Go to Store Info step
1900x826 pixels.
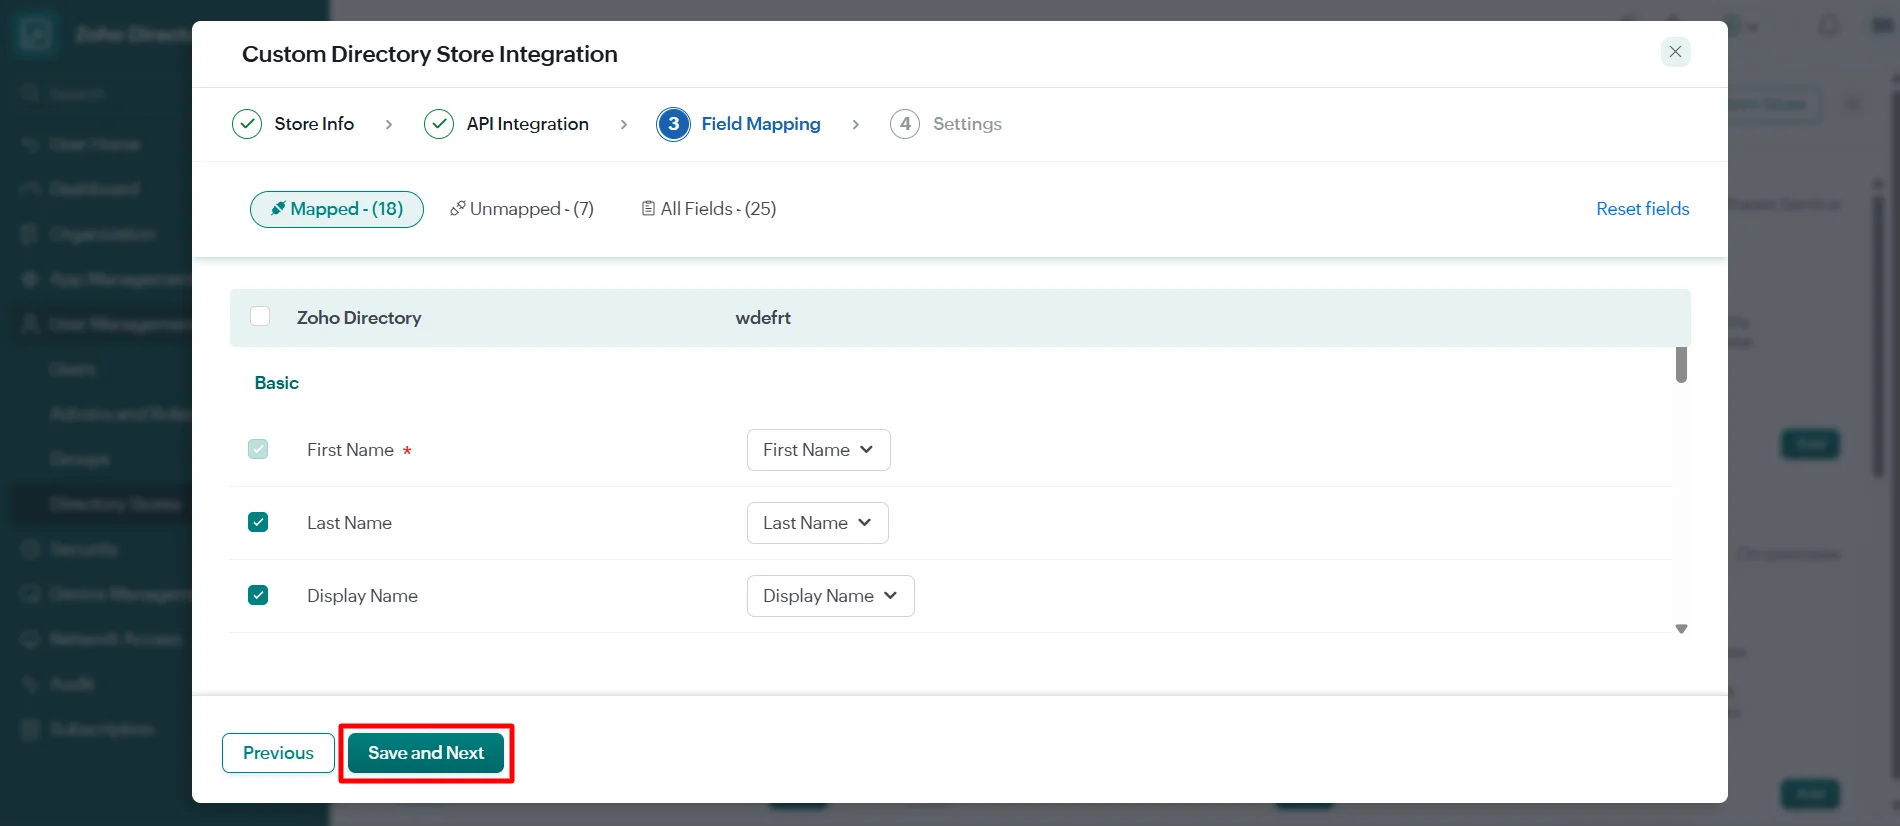pyautogui.click(x=314, y=124)
